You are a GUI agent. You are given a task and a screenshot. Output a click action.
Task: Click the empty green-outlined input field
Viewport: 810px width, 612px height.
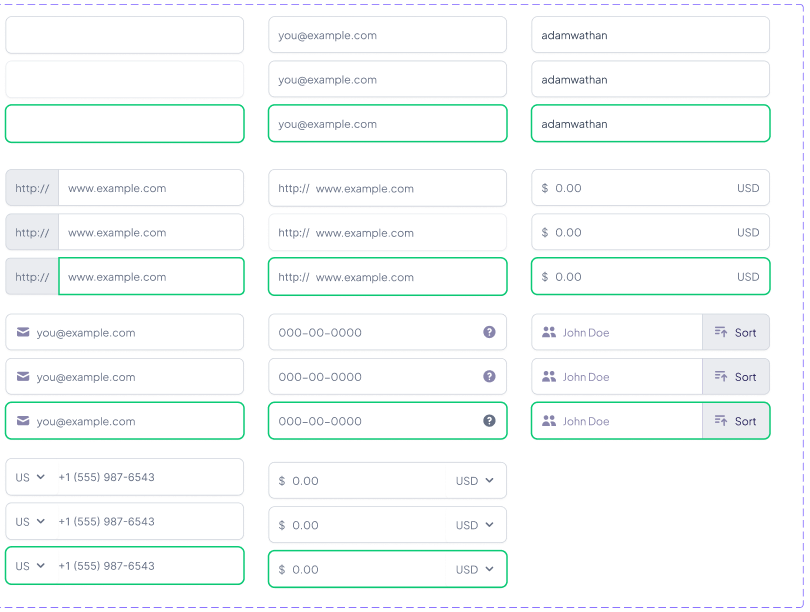click(124, 123)
